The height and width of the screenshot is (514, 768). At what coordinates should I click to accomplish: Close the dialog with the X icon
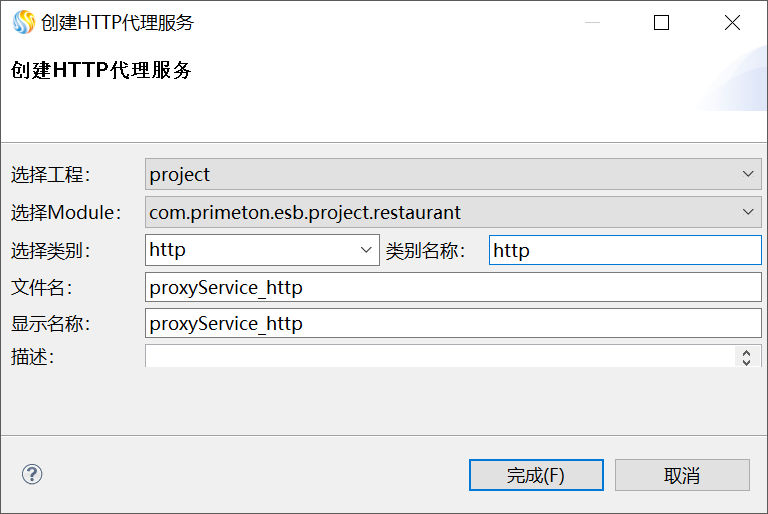(x=732, y=22)
